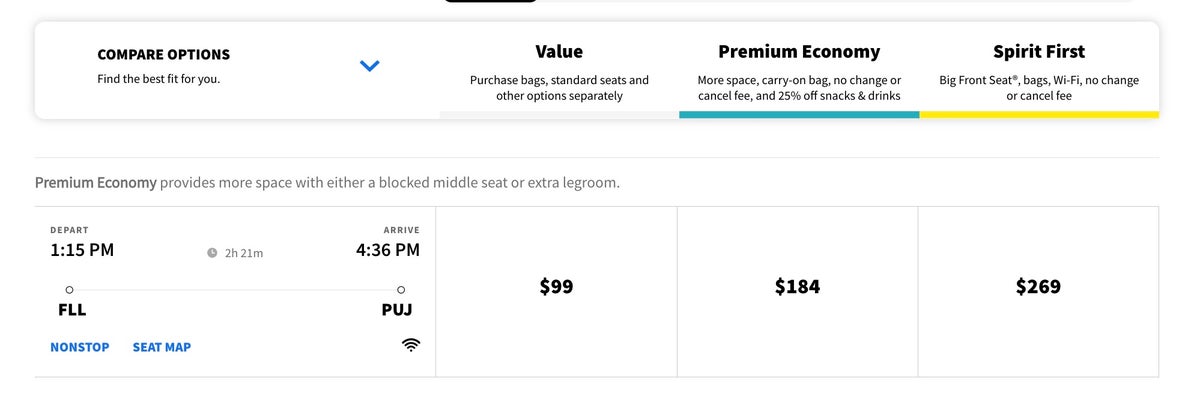Click the Wi-Fi icon on the flight
The image size is (1200, 411).
[x=410, y=346]
